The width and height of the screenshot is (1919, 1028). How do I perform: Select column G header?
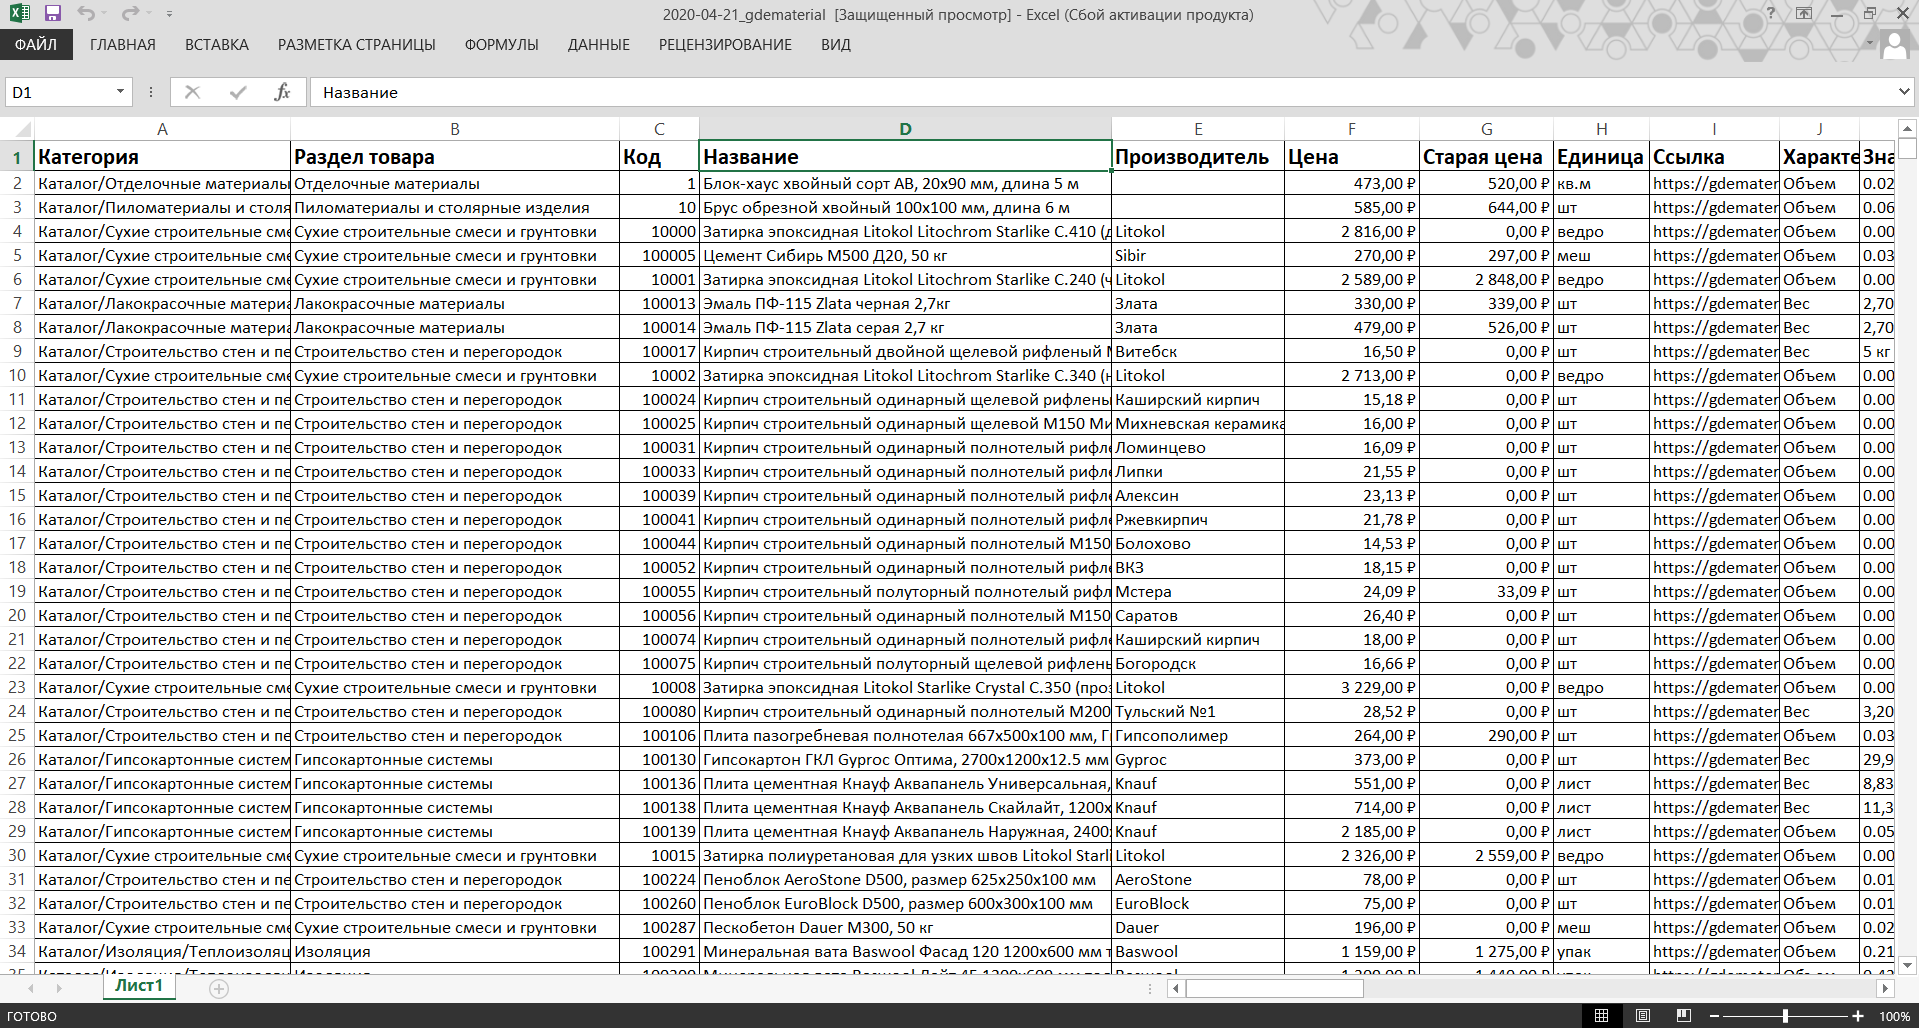point(1487,129)
